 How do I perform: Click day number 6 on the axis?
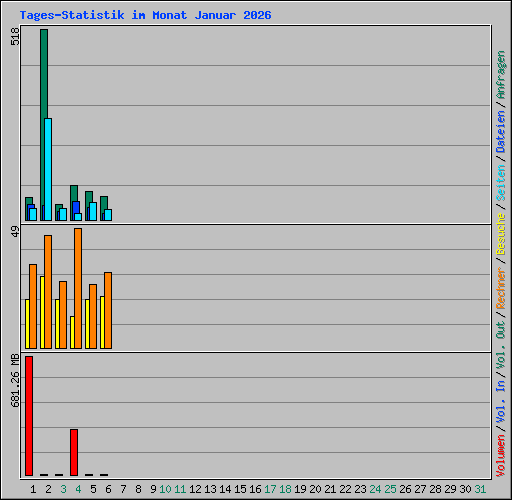[x=108, y=489]
